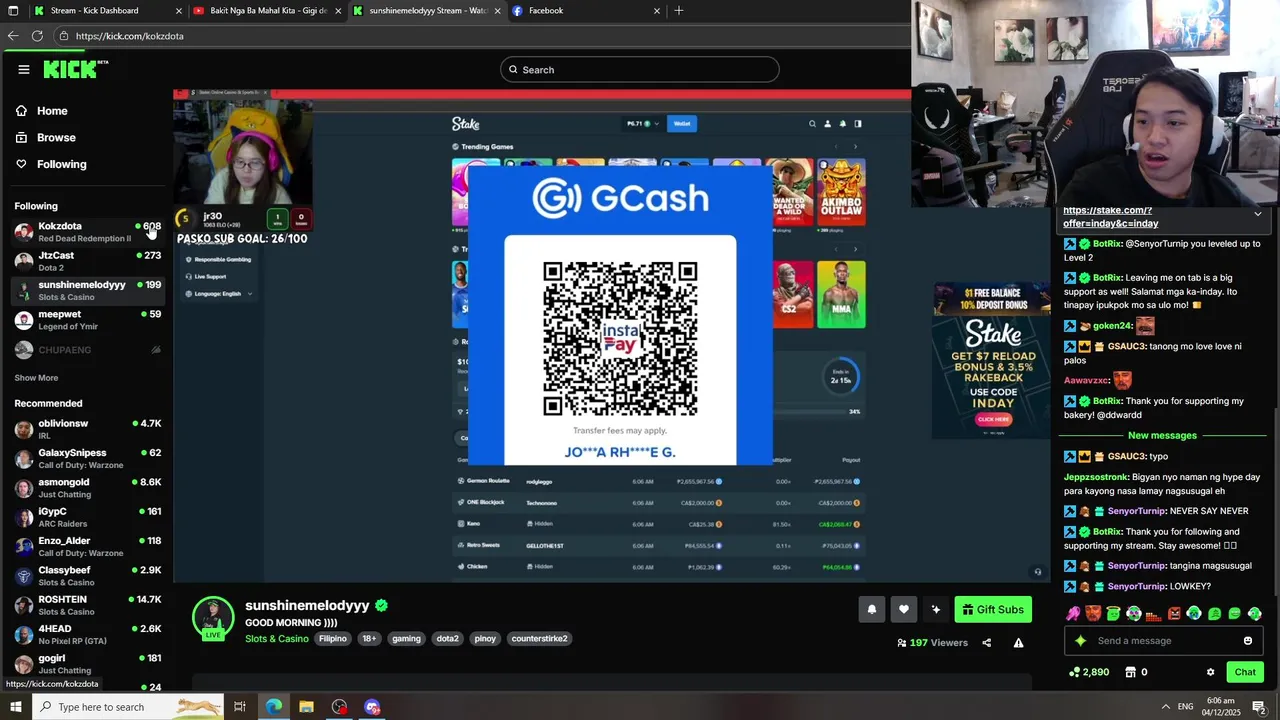Image resolution: width=1280 pixels, height=720 pixels.
Task: Reload the page with refresh icon
Action: tap(37, 36)
